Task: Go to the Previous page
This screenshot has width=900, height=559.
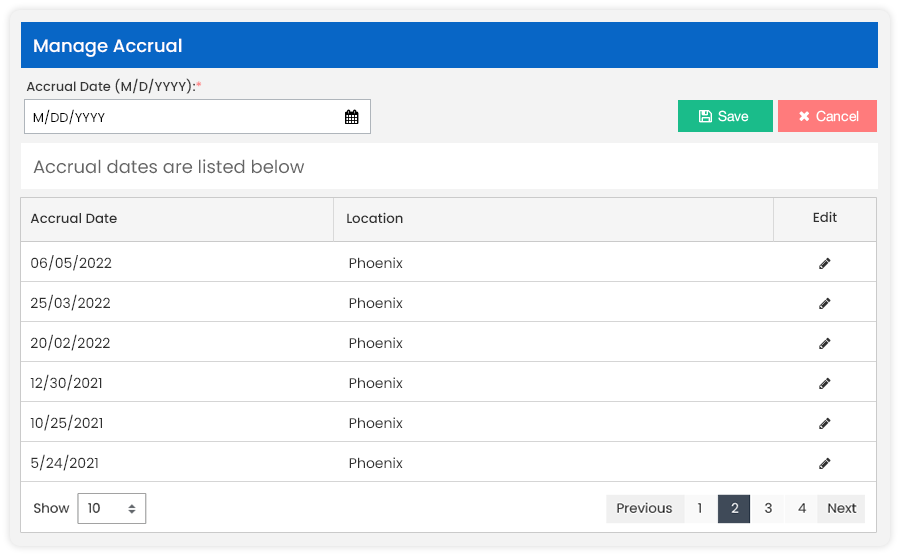Action: click(x=644, y=508)
